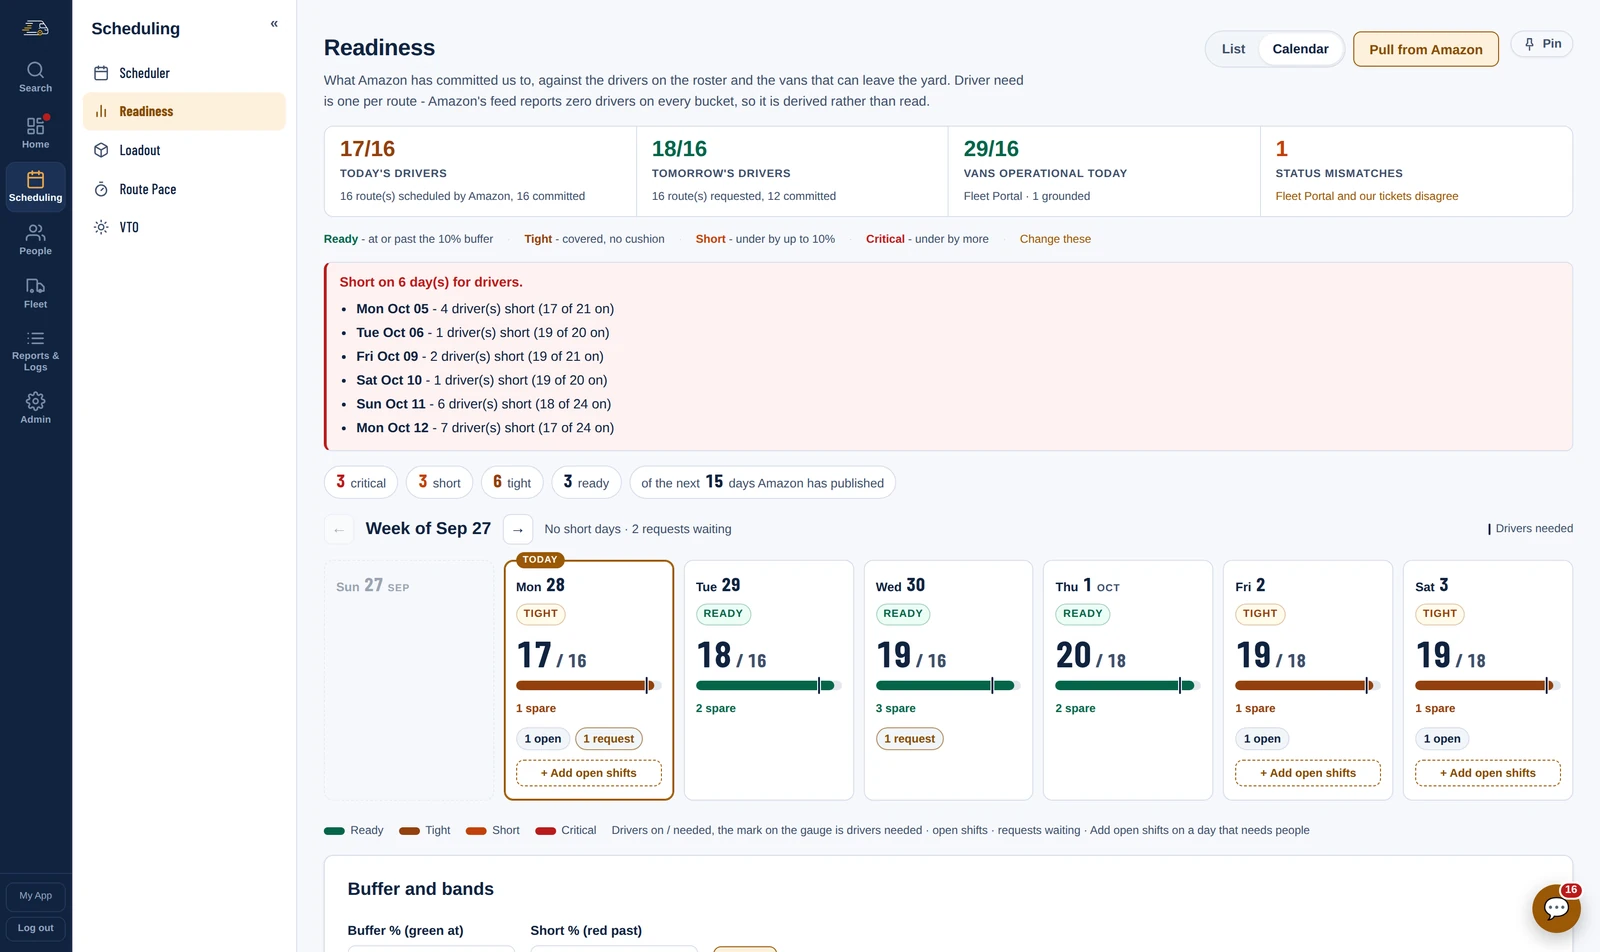1600x952 pixels.
Task: Open Reports & Logs
Action: coord(35,351)
